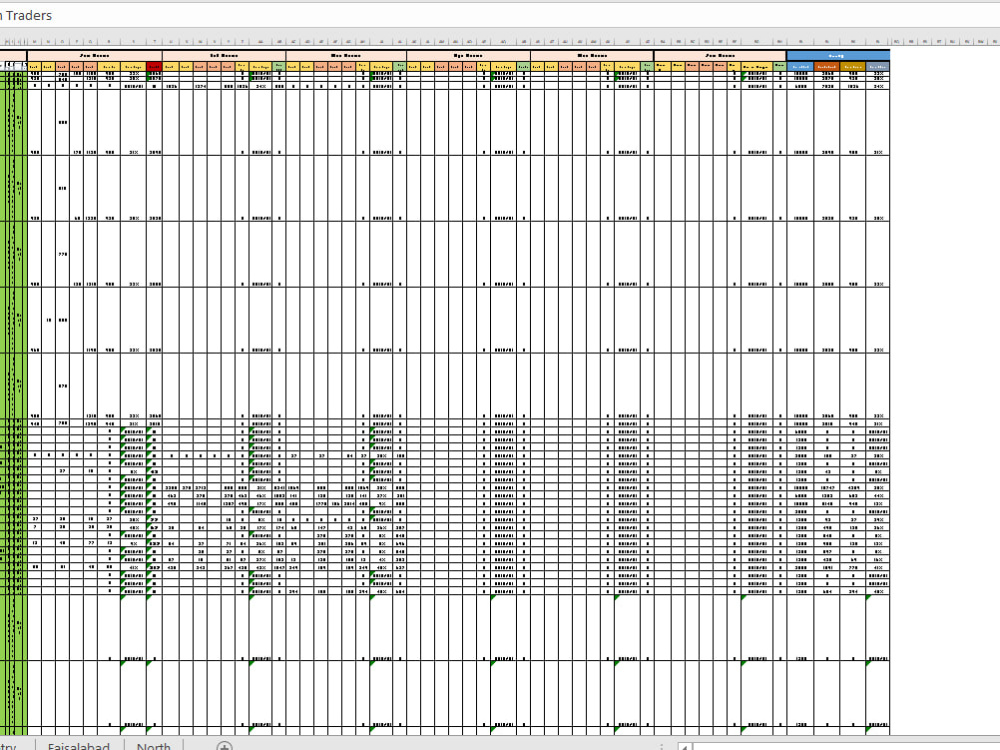This screenshot has width=1000, height=750.
Task: Select the blue merged summary header cell
Action: 838,55
